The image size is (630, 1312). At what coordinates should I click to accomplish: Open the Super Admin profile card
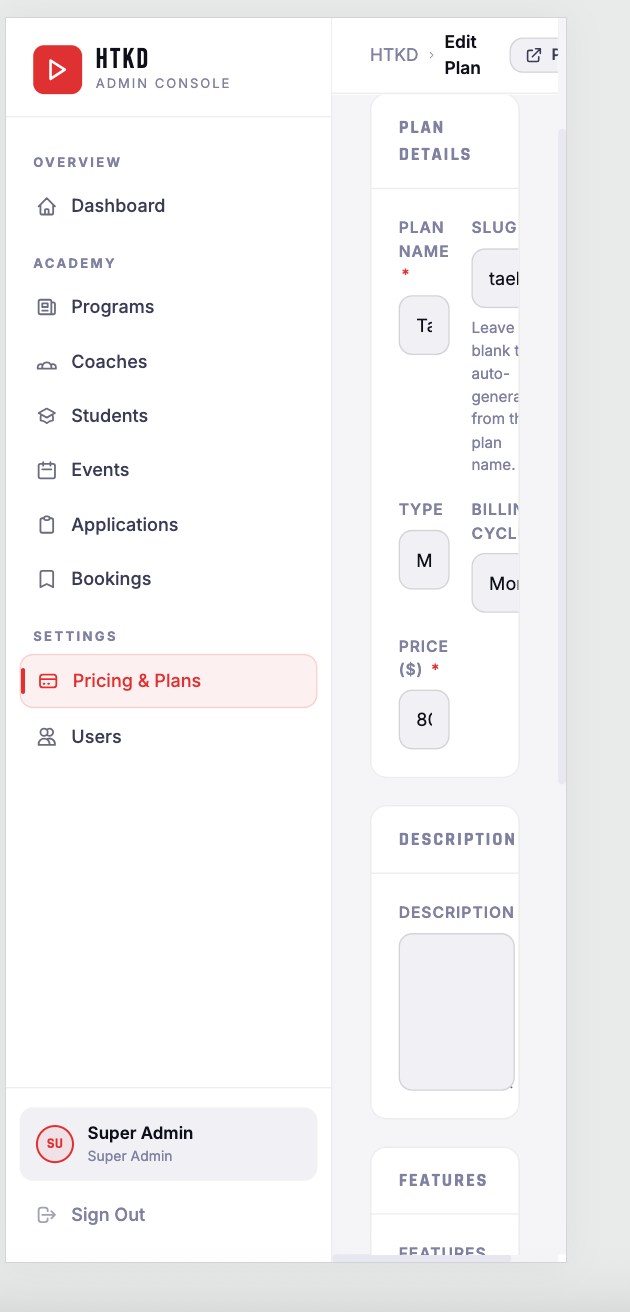pos(168,1144)
